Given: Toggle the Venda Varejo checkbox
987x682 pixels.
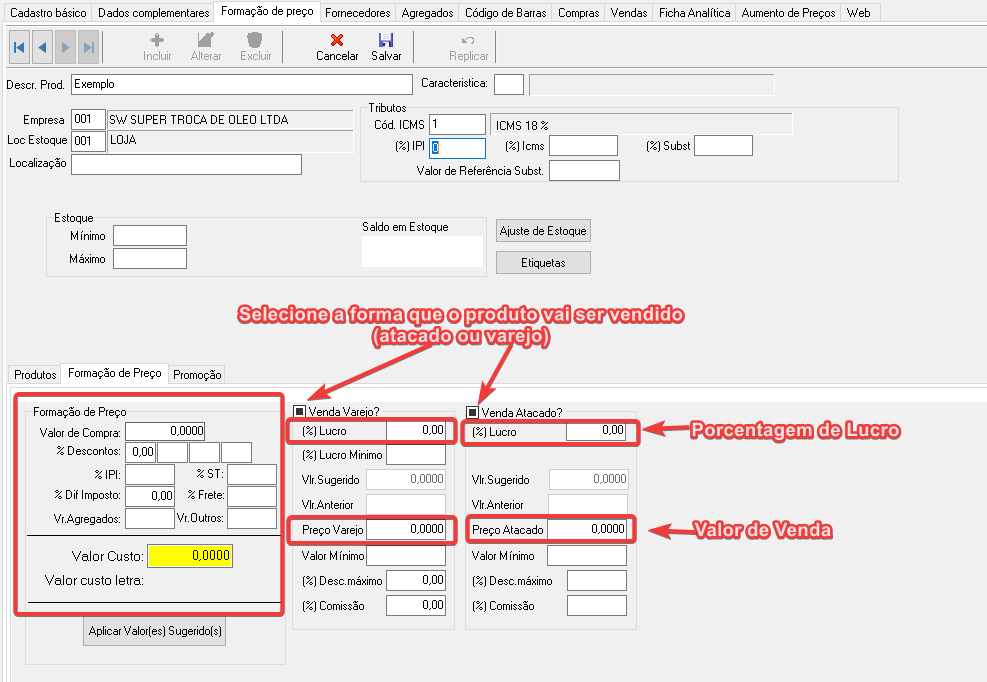Looking at the screenshot, I should click(300, 411).
